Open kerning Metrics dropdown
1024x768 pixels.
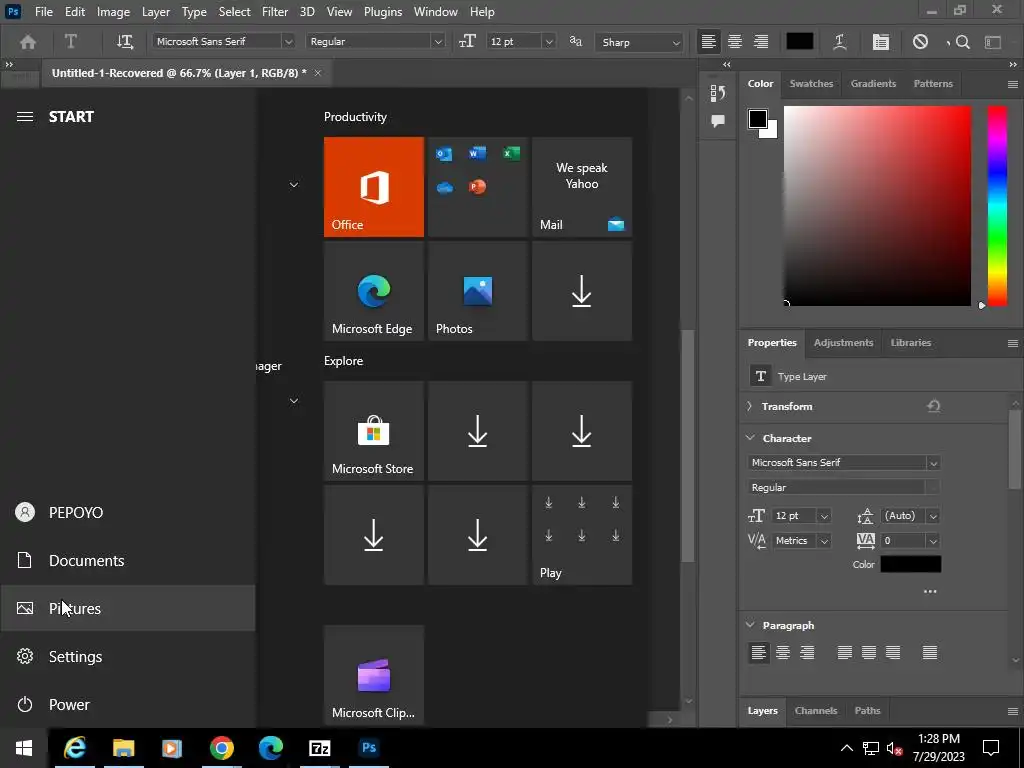(824, 541)
